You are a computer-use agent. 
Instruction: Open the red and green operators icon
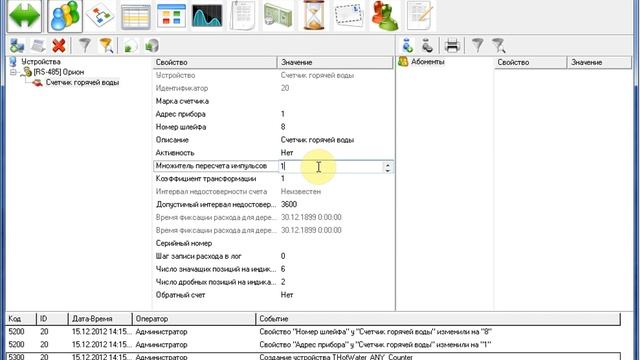(385, 16)
